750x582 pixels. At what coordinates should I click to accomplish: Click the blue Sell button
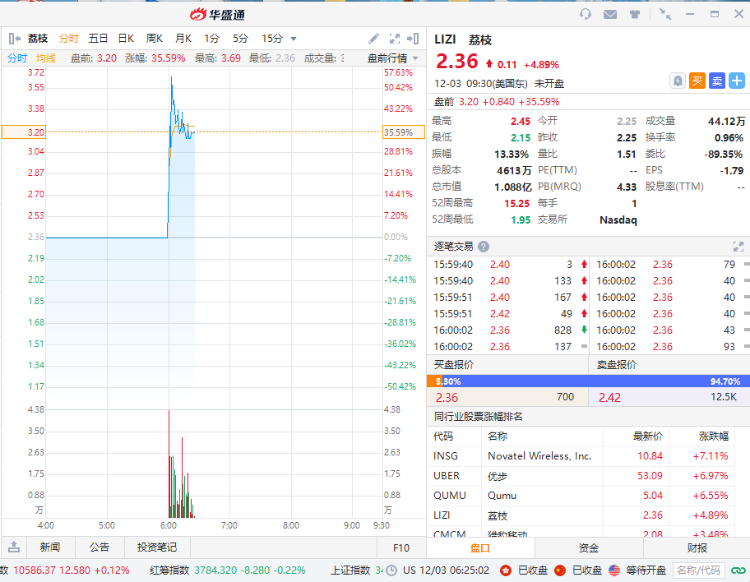[x=717, y=81]
